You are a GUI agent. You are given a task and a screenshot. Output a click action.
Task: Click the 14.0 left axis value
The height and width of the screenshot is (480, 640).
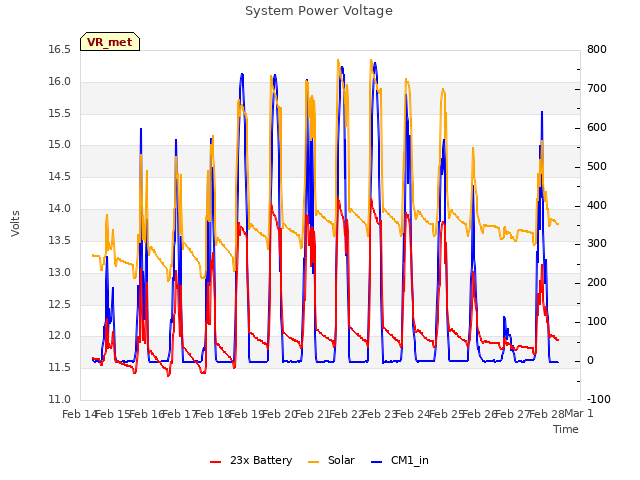[60, 209]
